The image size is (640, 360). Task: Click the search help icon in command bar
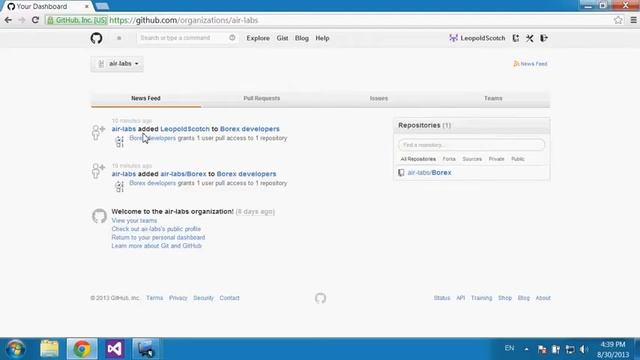point(232,38)
